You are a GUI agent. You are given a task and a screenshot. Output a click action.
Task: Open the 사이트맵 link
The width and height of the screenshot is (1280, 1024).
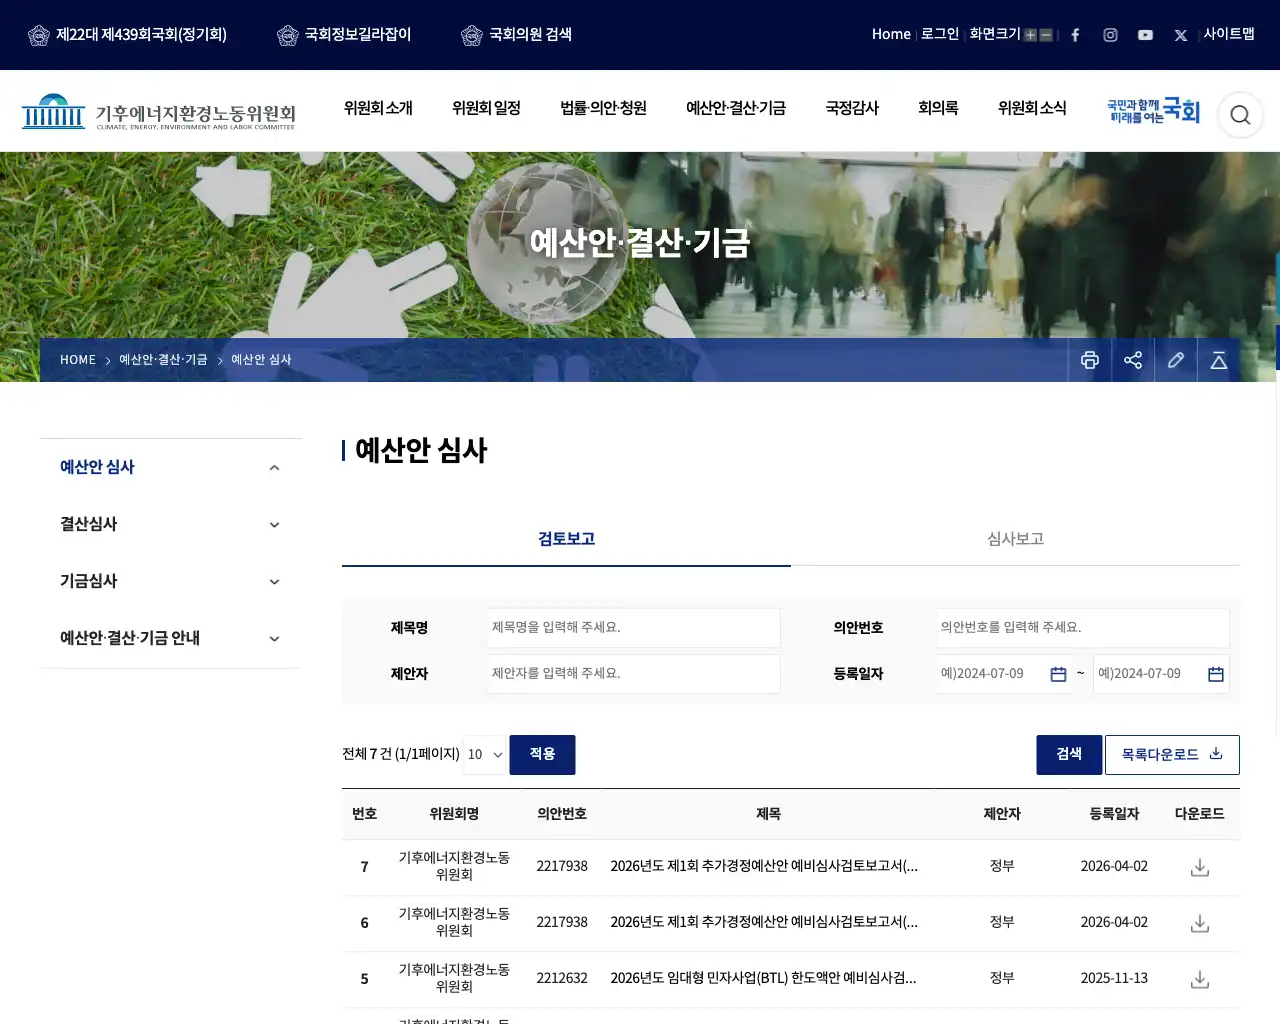[1229, 34]
